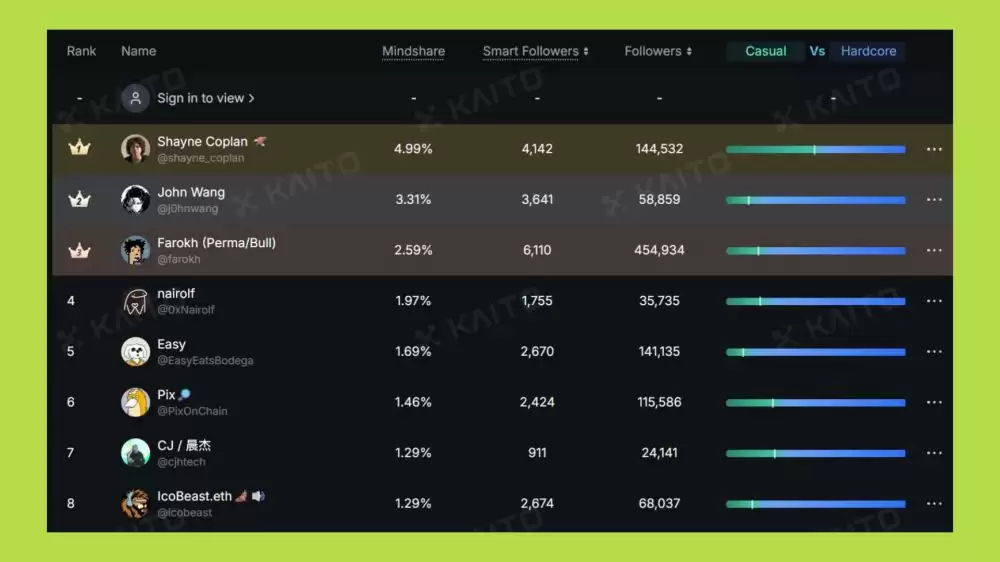1000x562 pixels.
Task: Click the nairolf profile avatar
Action: (x=135, y=300)
